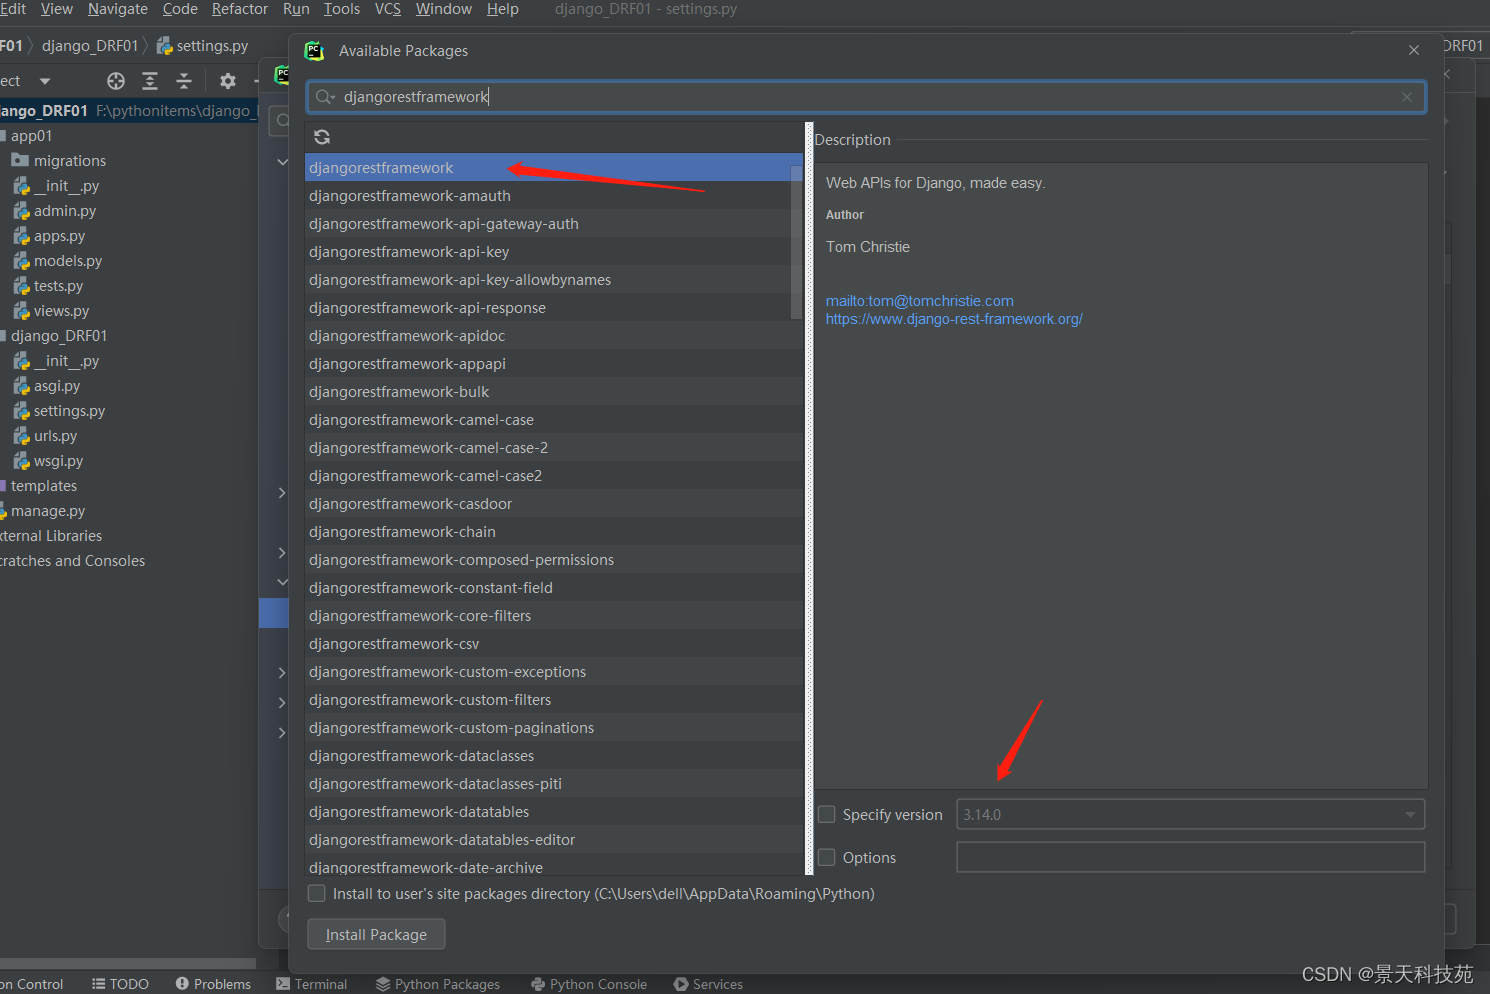
Task: Open the django-rest-framework.org link
Action: coord(954,318)
